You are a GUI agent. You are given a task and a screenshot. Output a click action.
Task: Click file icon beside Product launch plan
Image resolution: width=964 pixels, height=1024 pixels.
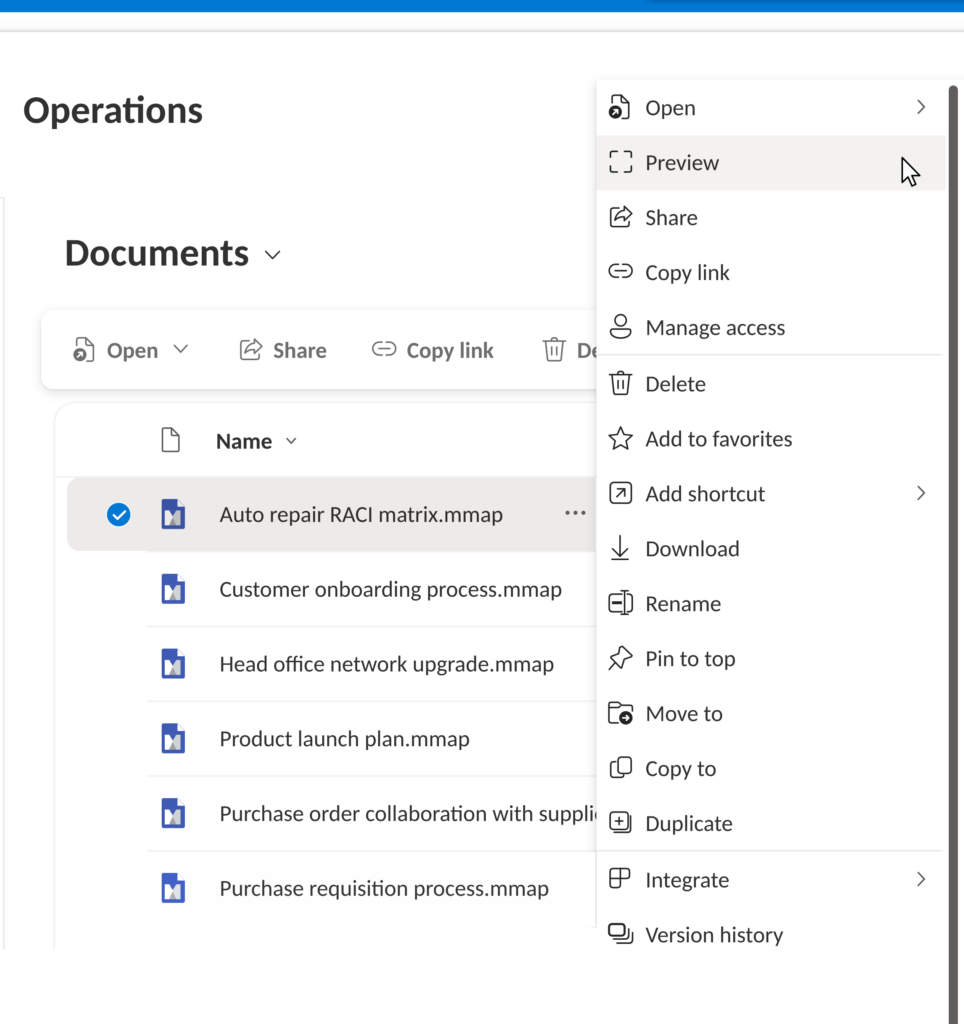tap(173, 739)
